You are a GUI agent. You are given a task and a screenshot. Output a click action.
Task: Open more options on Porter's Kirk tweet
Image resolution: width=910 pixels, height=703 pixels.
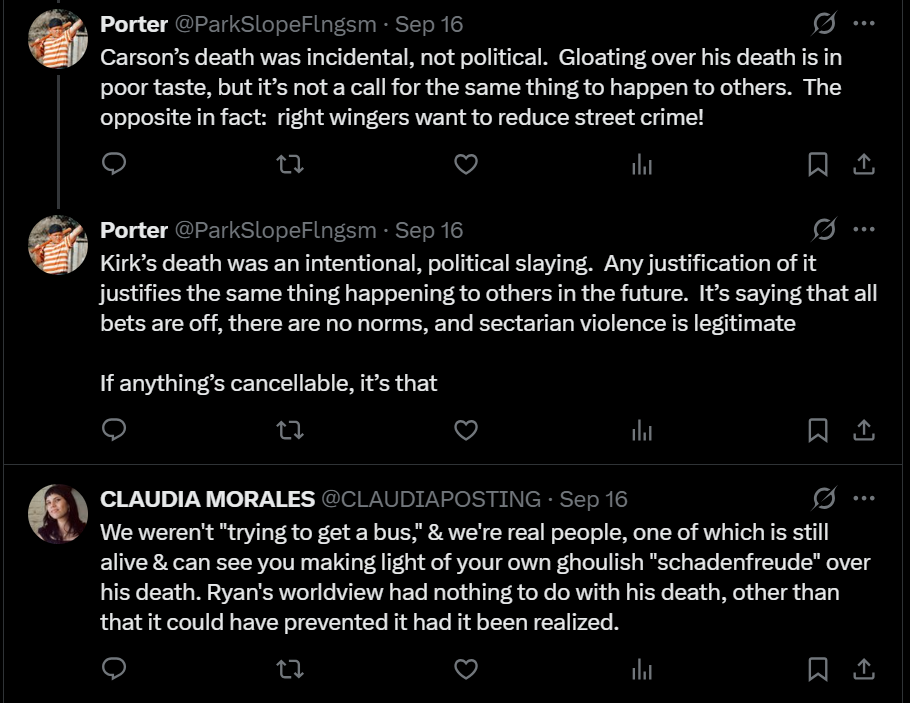863,230
